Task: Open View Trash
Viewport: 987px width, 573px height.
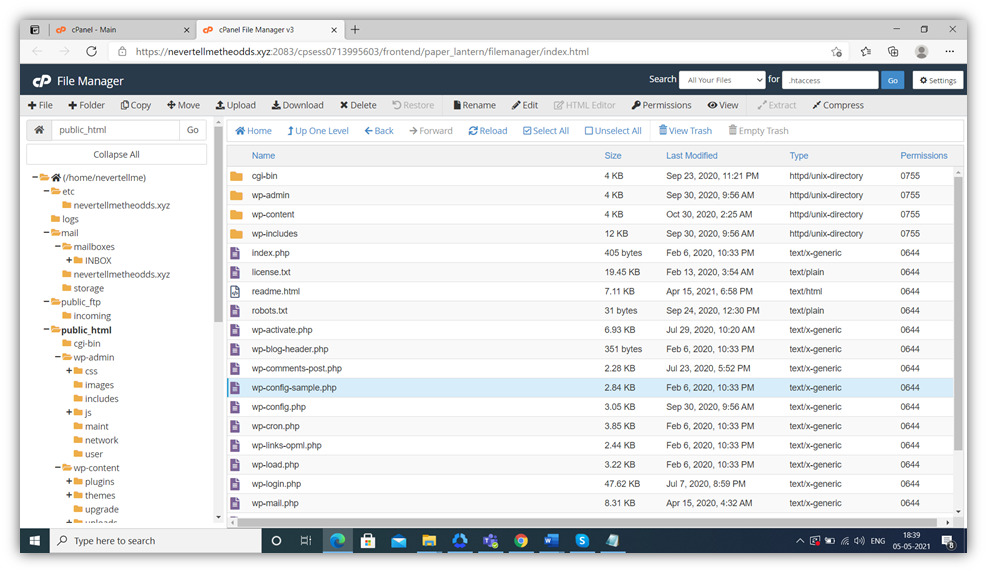Action: tap(685, 130)
